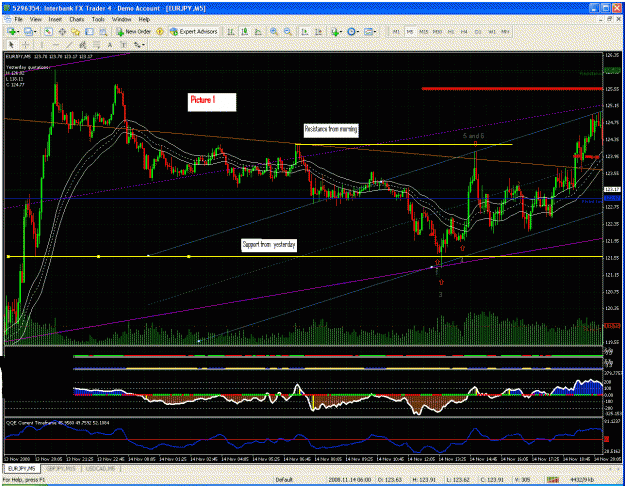The height and width of the screenshot is (486, 625).
Task: Switch to W1 timeframe
Action: click(x=491, y=32)
